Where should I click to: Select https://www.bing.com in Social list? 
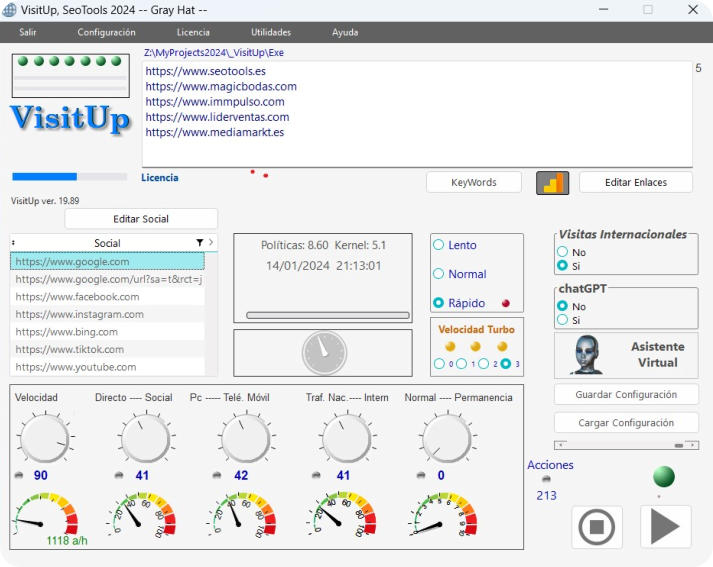pos(107,332)
